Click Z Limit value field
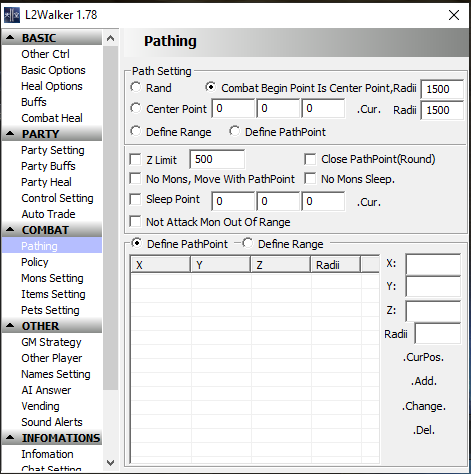The width and height of the screenshot is (471, 474). point(217,159)
